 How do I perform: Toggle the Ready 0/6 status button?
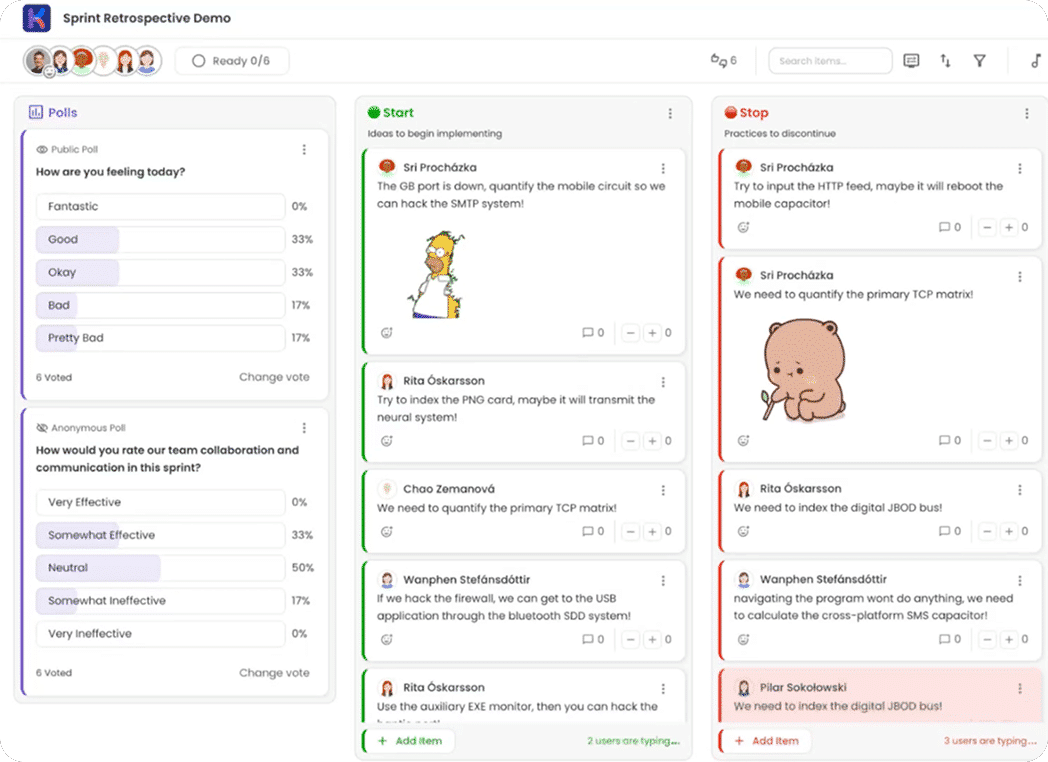coord(231,61)
